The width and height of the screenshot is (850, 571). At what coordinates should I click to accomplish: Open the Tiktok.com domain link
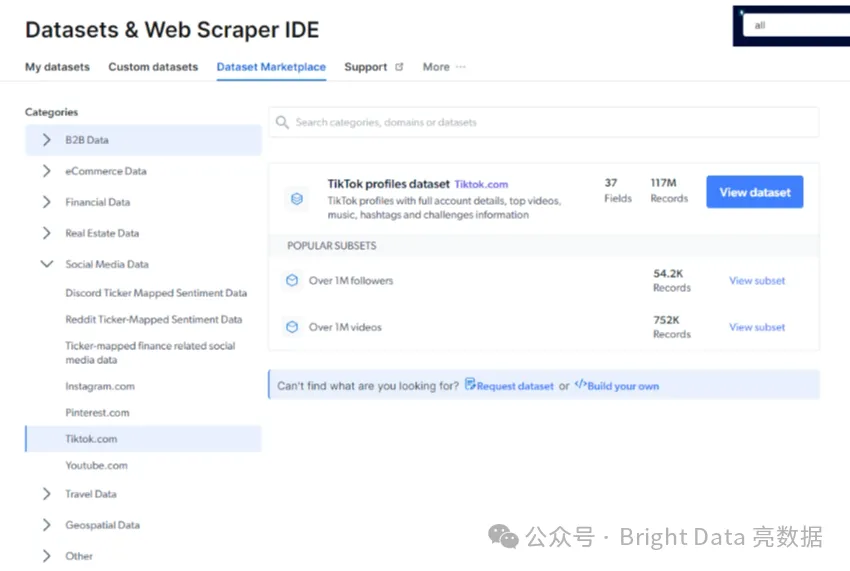[481, 184]
